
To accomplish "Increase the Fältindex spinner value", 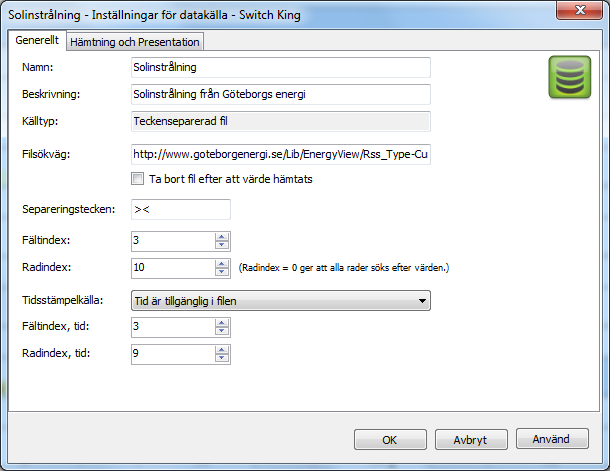I will 221,237.
